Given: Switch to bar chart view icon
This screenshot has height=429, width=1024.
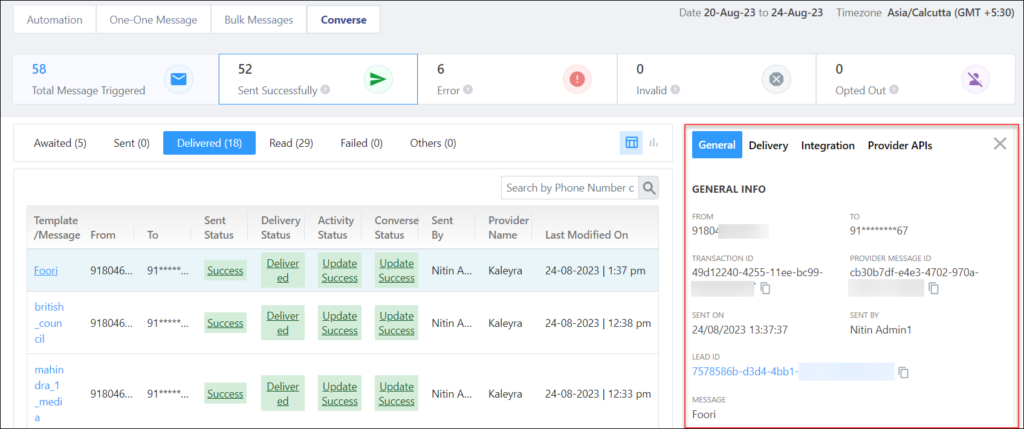Looking at the screenshot, I should pos(654,143).
